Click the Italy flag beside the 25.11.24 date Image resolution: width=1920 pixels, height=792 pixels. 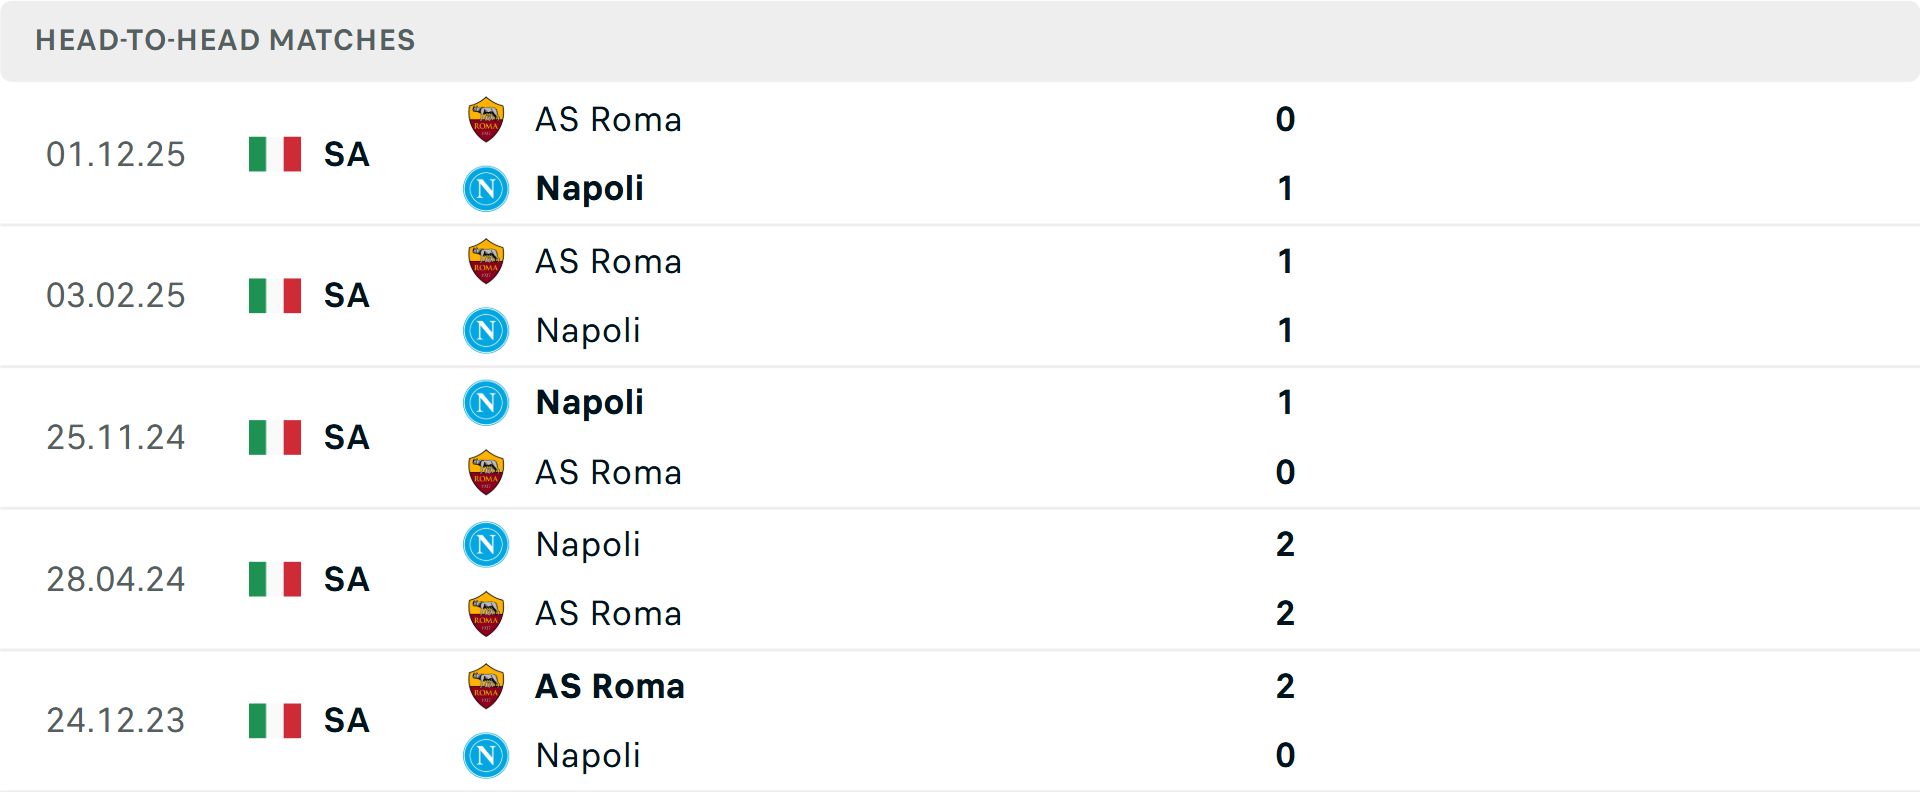[274, 437]
